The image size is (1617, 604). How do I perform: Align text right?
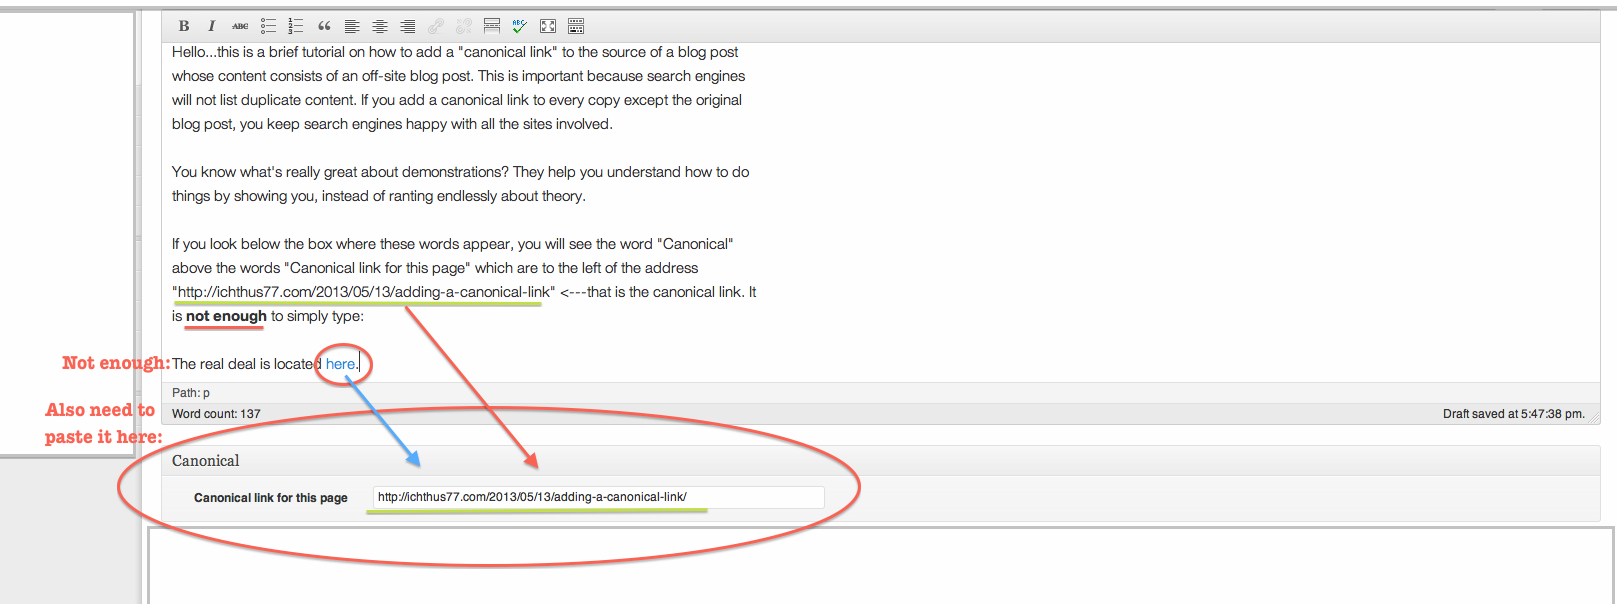(x=408, y=26)
